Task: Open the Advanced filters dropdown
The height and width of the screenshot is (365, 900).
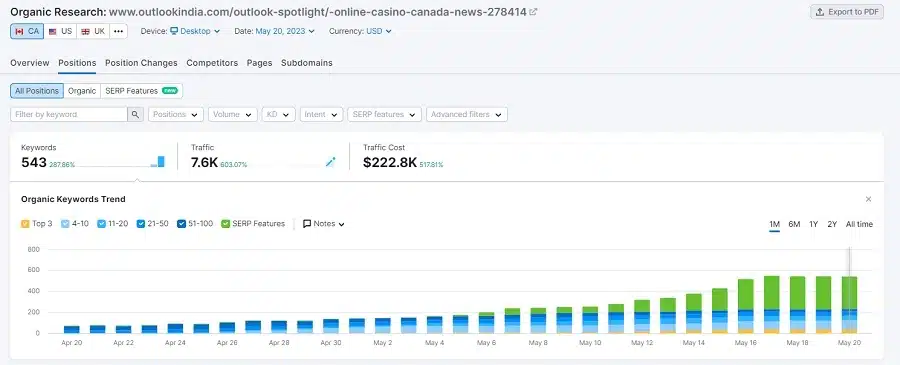Action: (467, 114)
